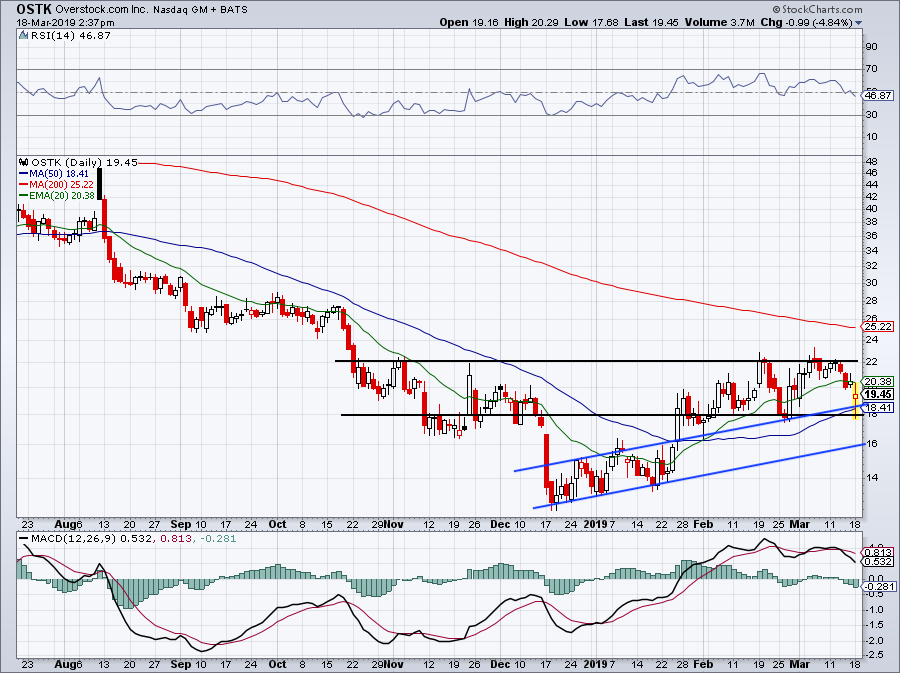
Task: Click the tall black candle at August 13
Action: point(99,184)
